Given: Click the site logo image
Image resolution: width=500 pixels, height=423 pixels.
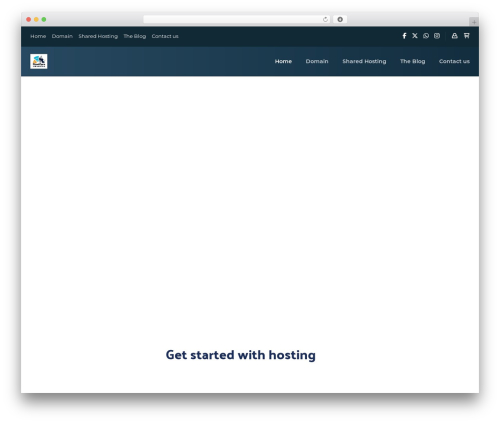Looking at the screenshot, I should coord(39,61).
